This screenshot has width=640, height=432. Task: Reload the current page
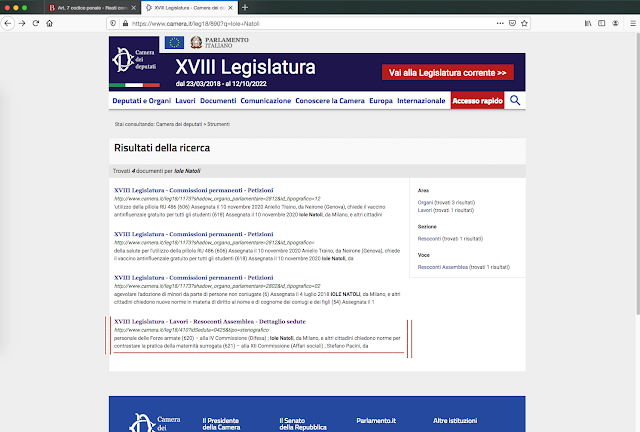pyautogui.click(x=36, y=23)
